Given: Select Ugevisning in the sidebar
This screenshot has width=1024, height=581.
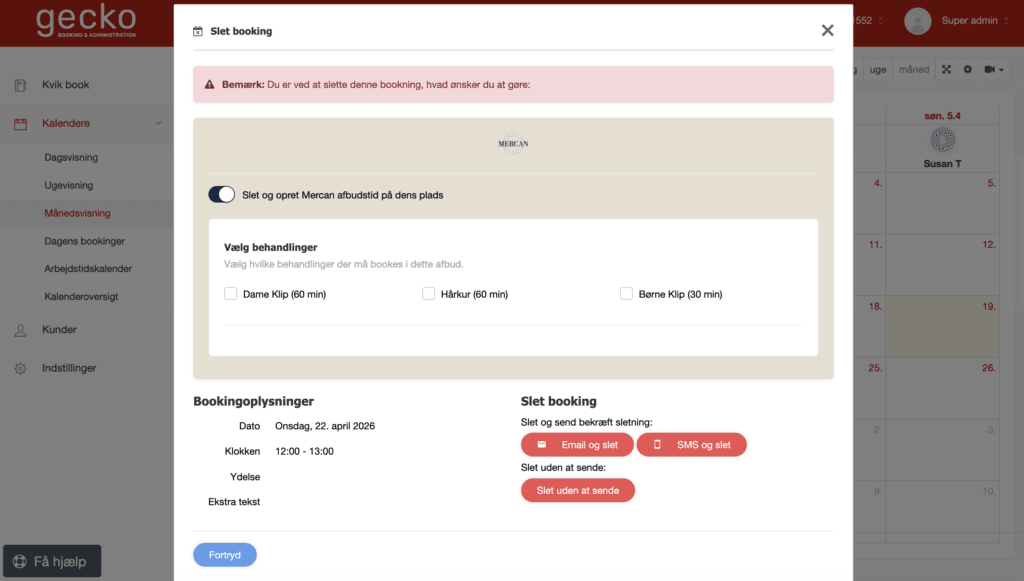Looking at the screenshot, I should [69, 185].
